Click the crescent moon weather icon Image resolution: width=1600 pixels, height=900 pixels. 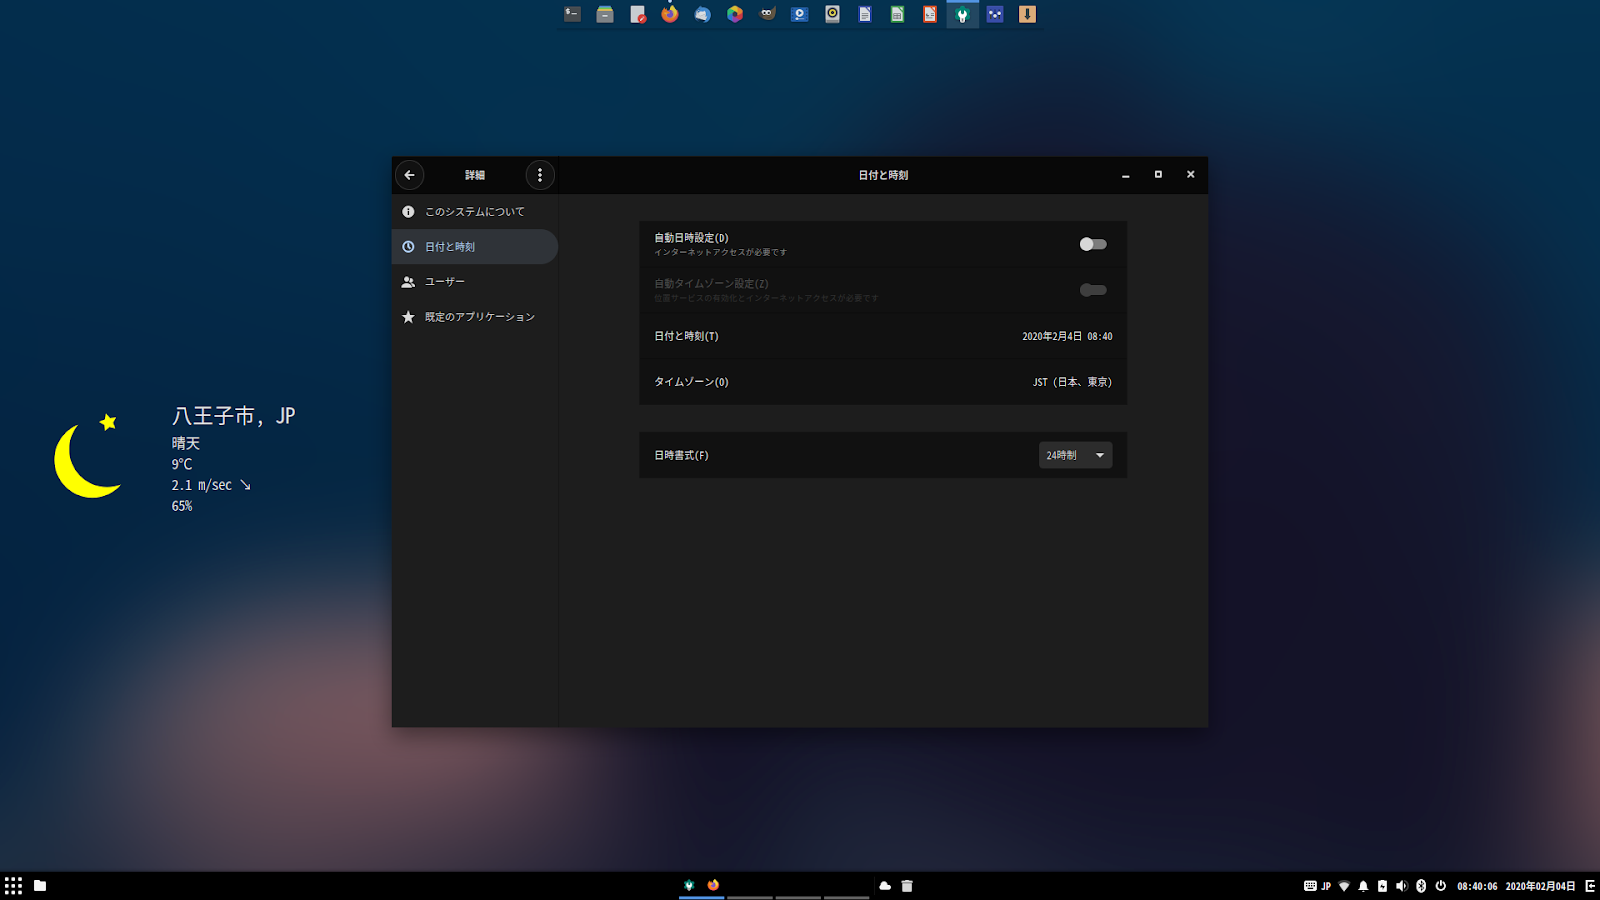(x=88, y=456)
